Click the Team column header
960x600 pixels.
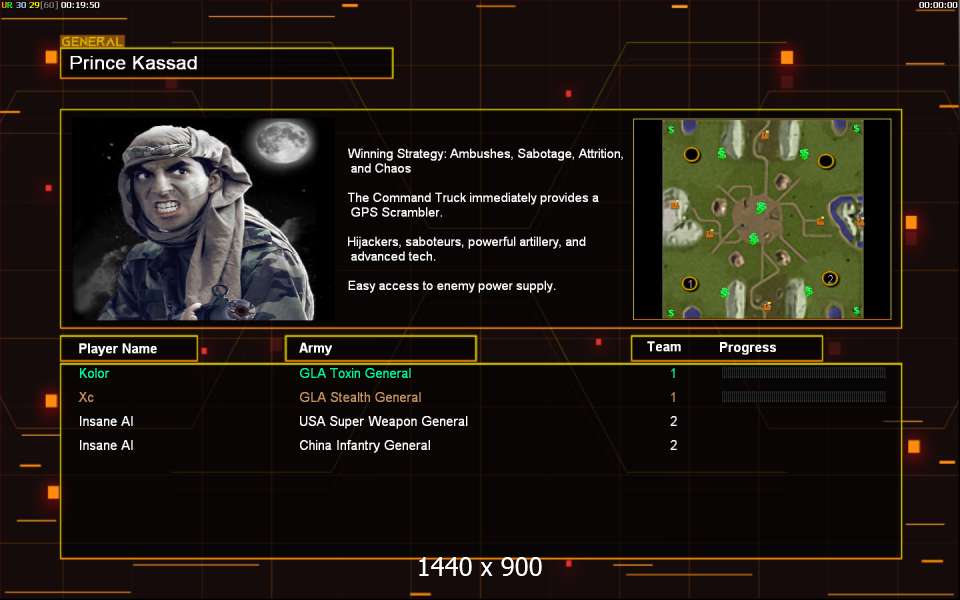[x=664, y=347]
